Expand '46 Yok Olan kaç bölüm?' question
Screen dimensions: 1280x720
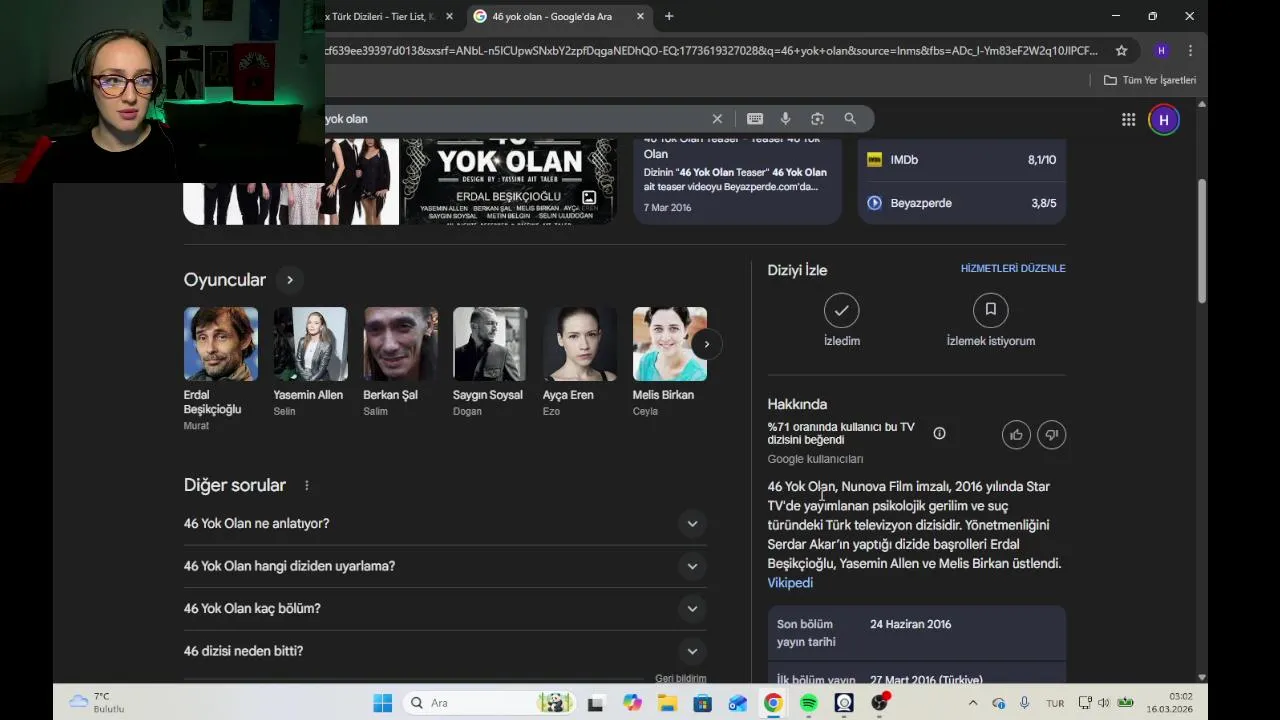click(x=445, y=609)
